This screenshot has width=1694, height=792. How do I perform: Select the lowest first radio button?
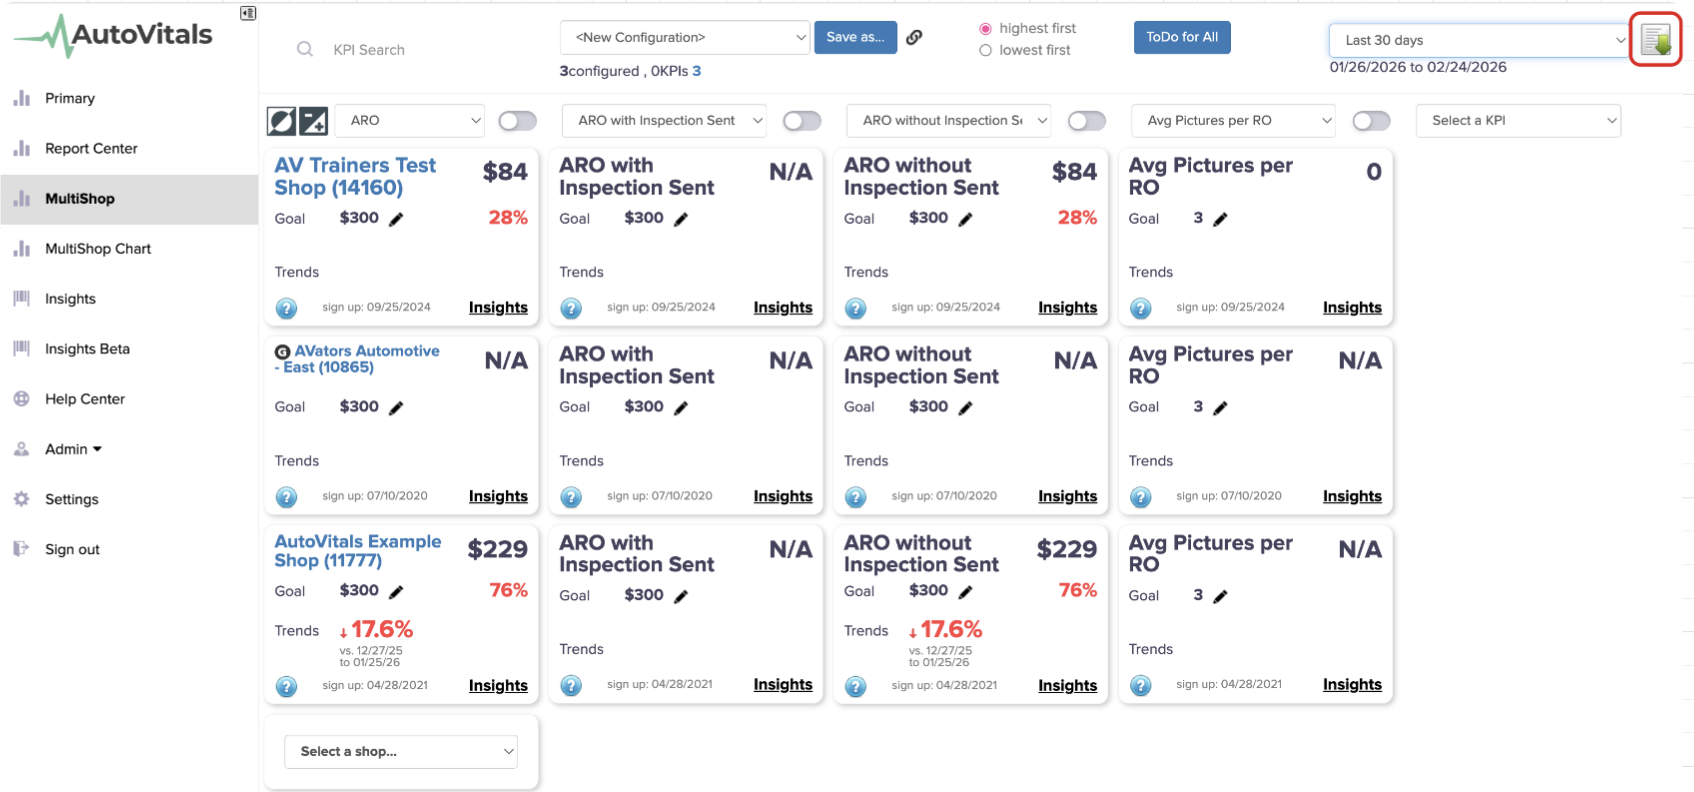986,50
